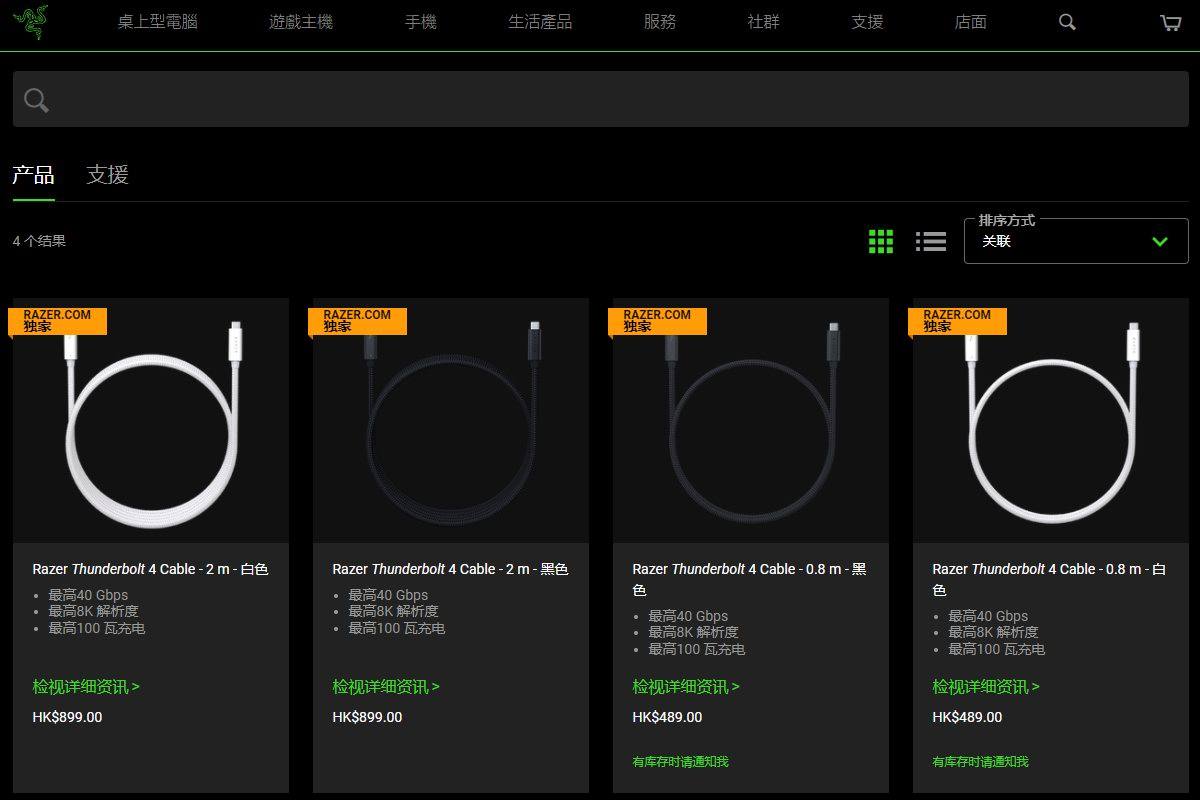Open the 生活產品 menu
Image resolution: width=1200 pixels, height=800 pixels.
(540, 22)
